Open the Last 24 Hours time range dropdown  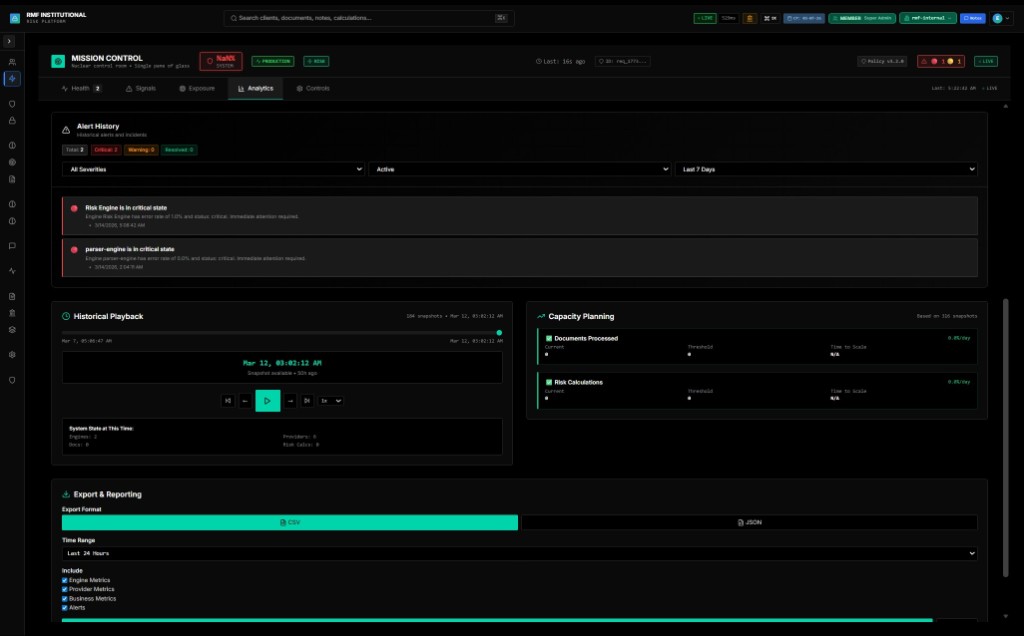tap(519, 553)
